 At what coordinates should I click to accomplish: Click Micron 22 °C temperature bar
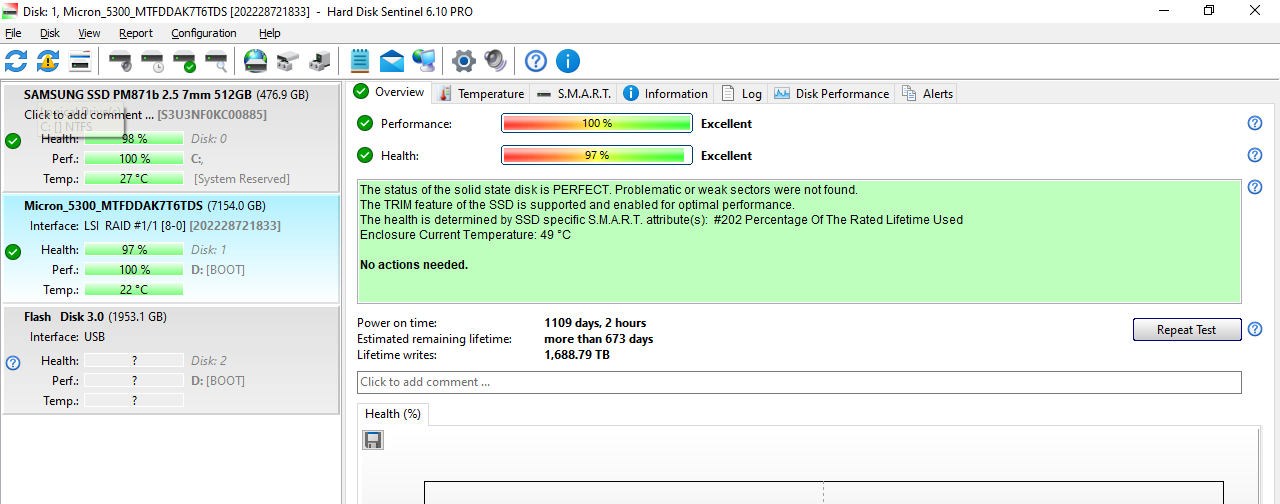[134, 290]
